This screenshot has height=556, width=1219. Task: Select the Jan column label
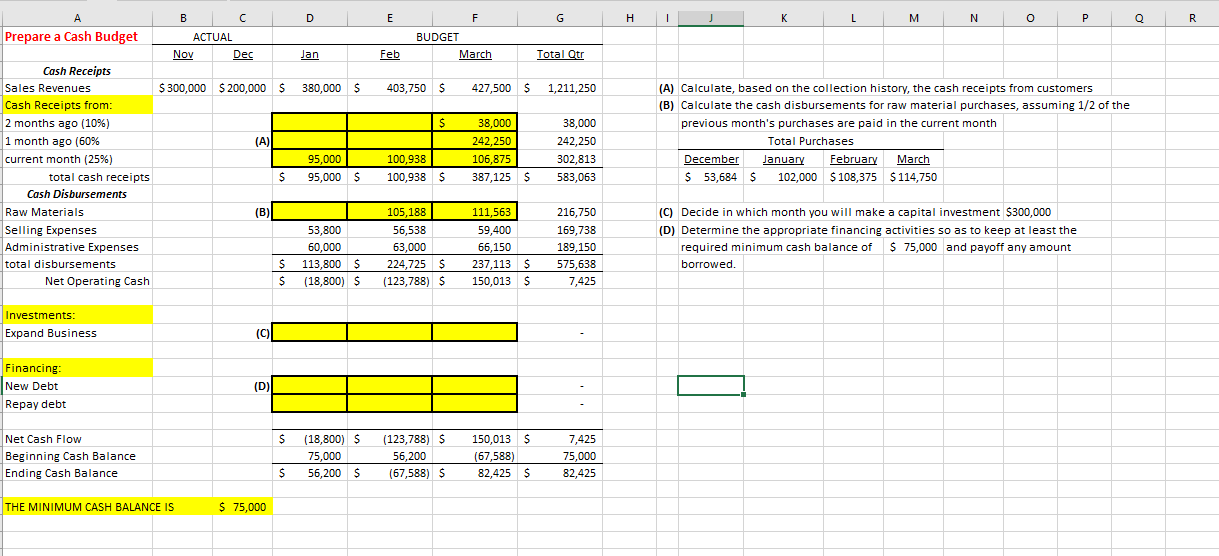coord(310,54)
